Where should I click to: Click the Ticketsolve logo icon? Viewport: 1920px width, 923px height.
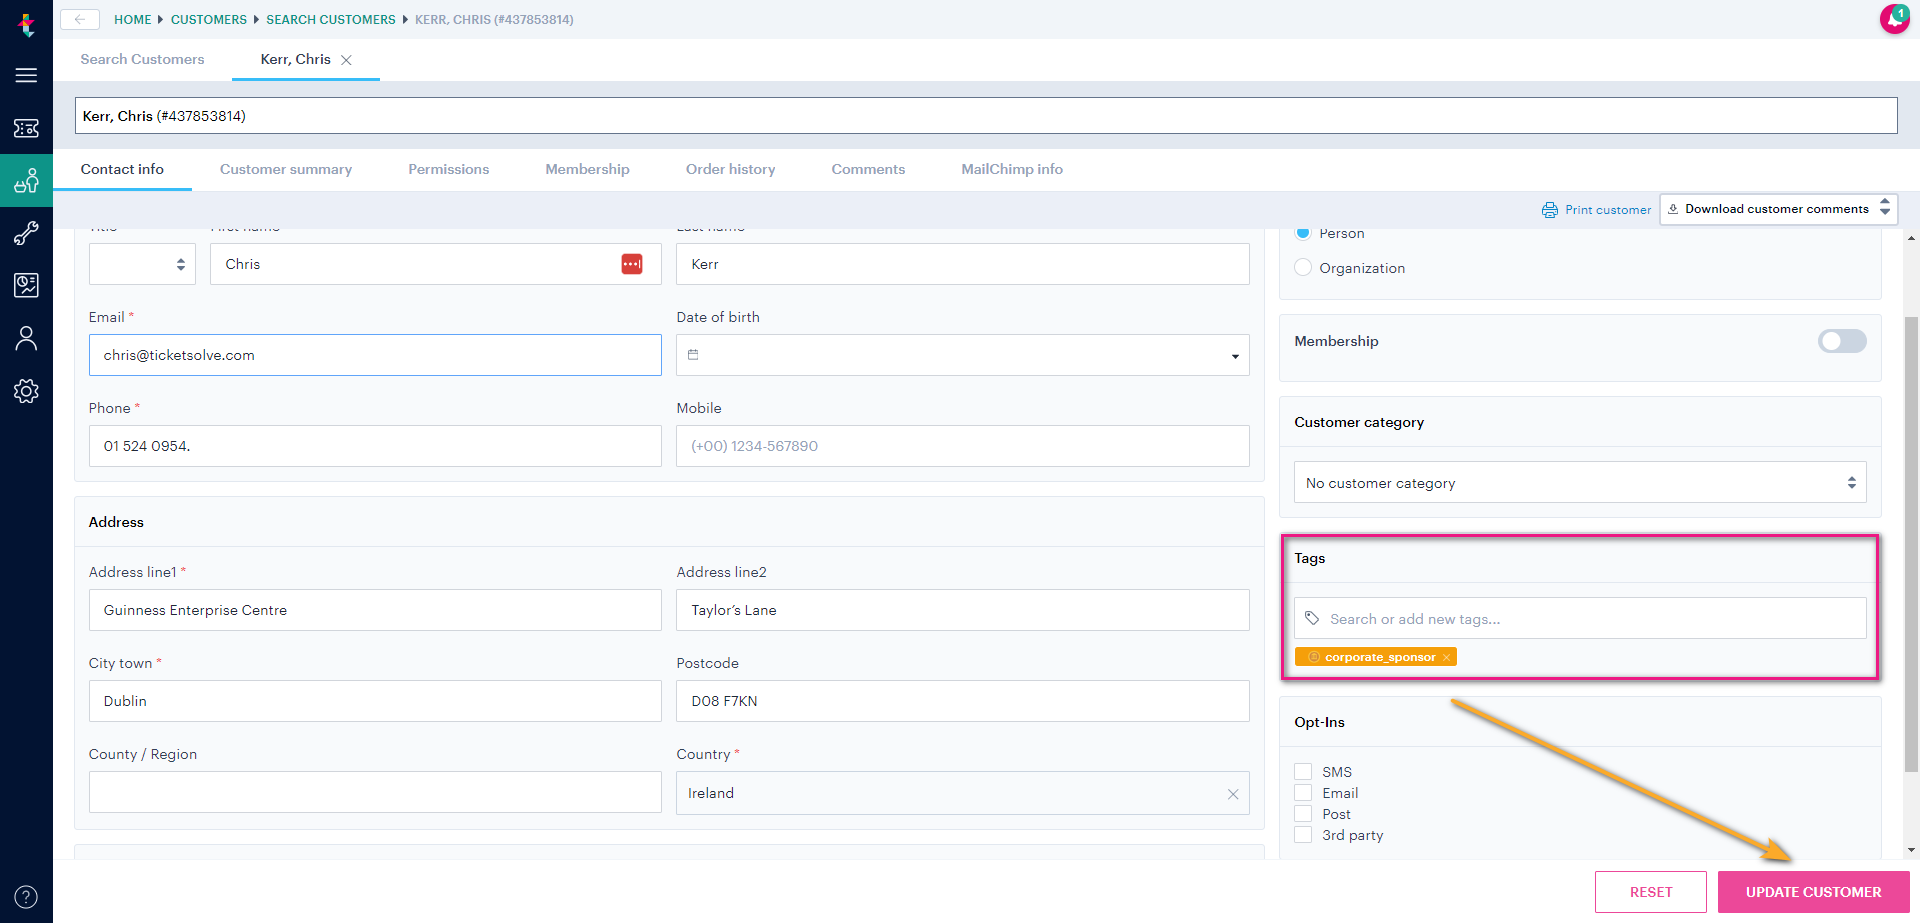(x=27, y=25)
